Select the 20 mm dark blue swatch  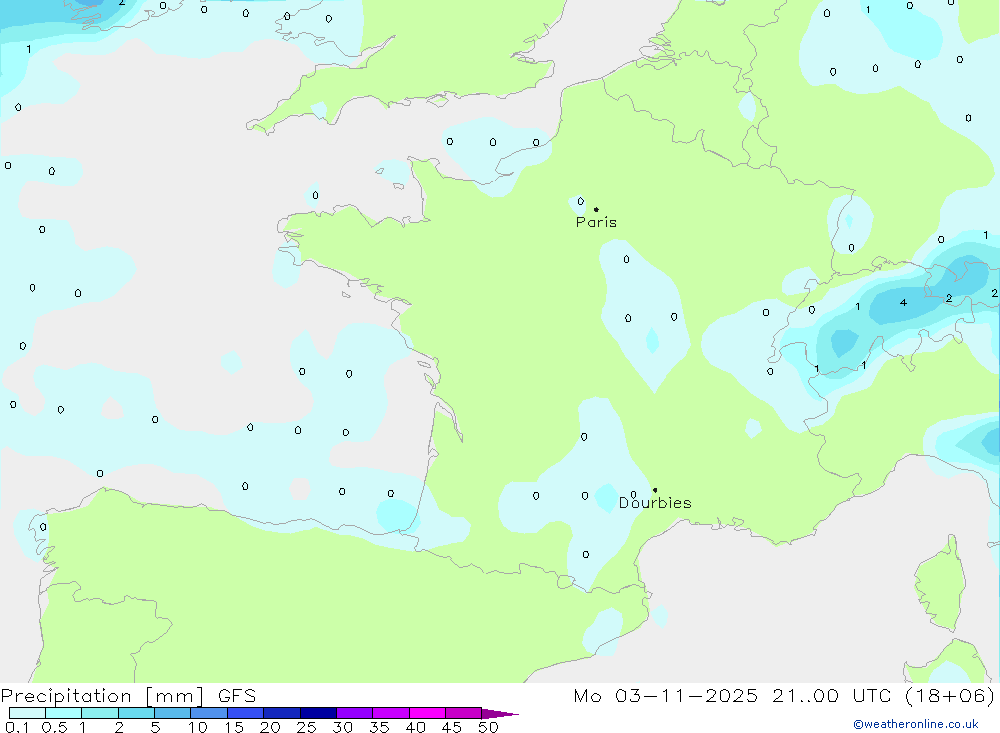point(281,713)
